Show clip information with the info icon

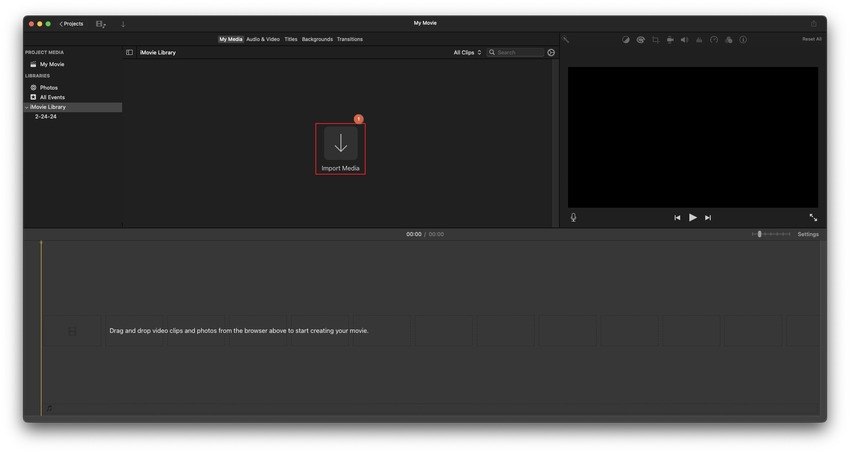743,40
